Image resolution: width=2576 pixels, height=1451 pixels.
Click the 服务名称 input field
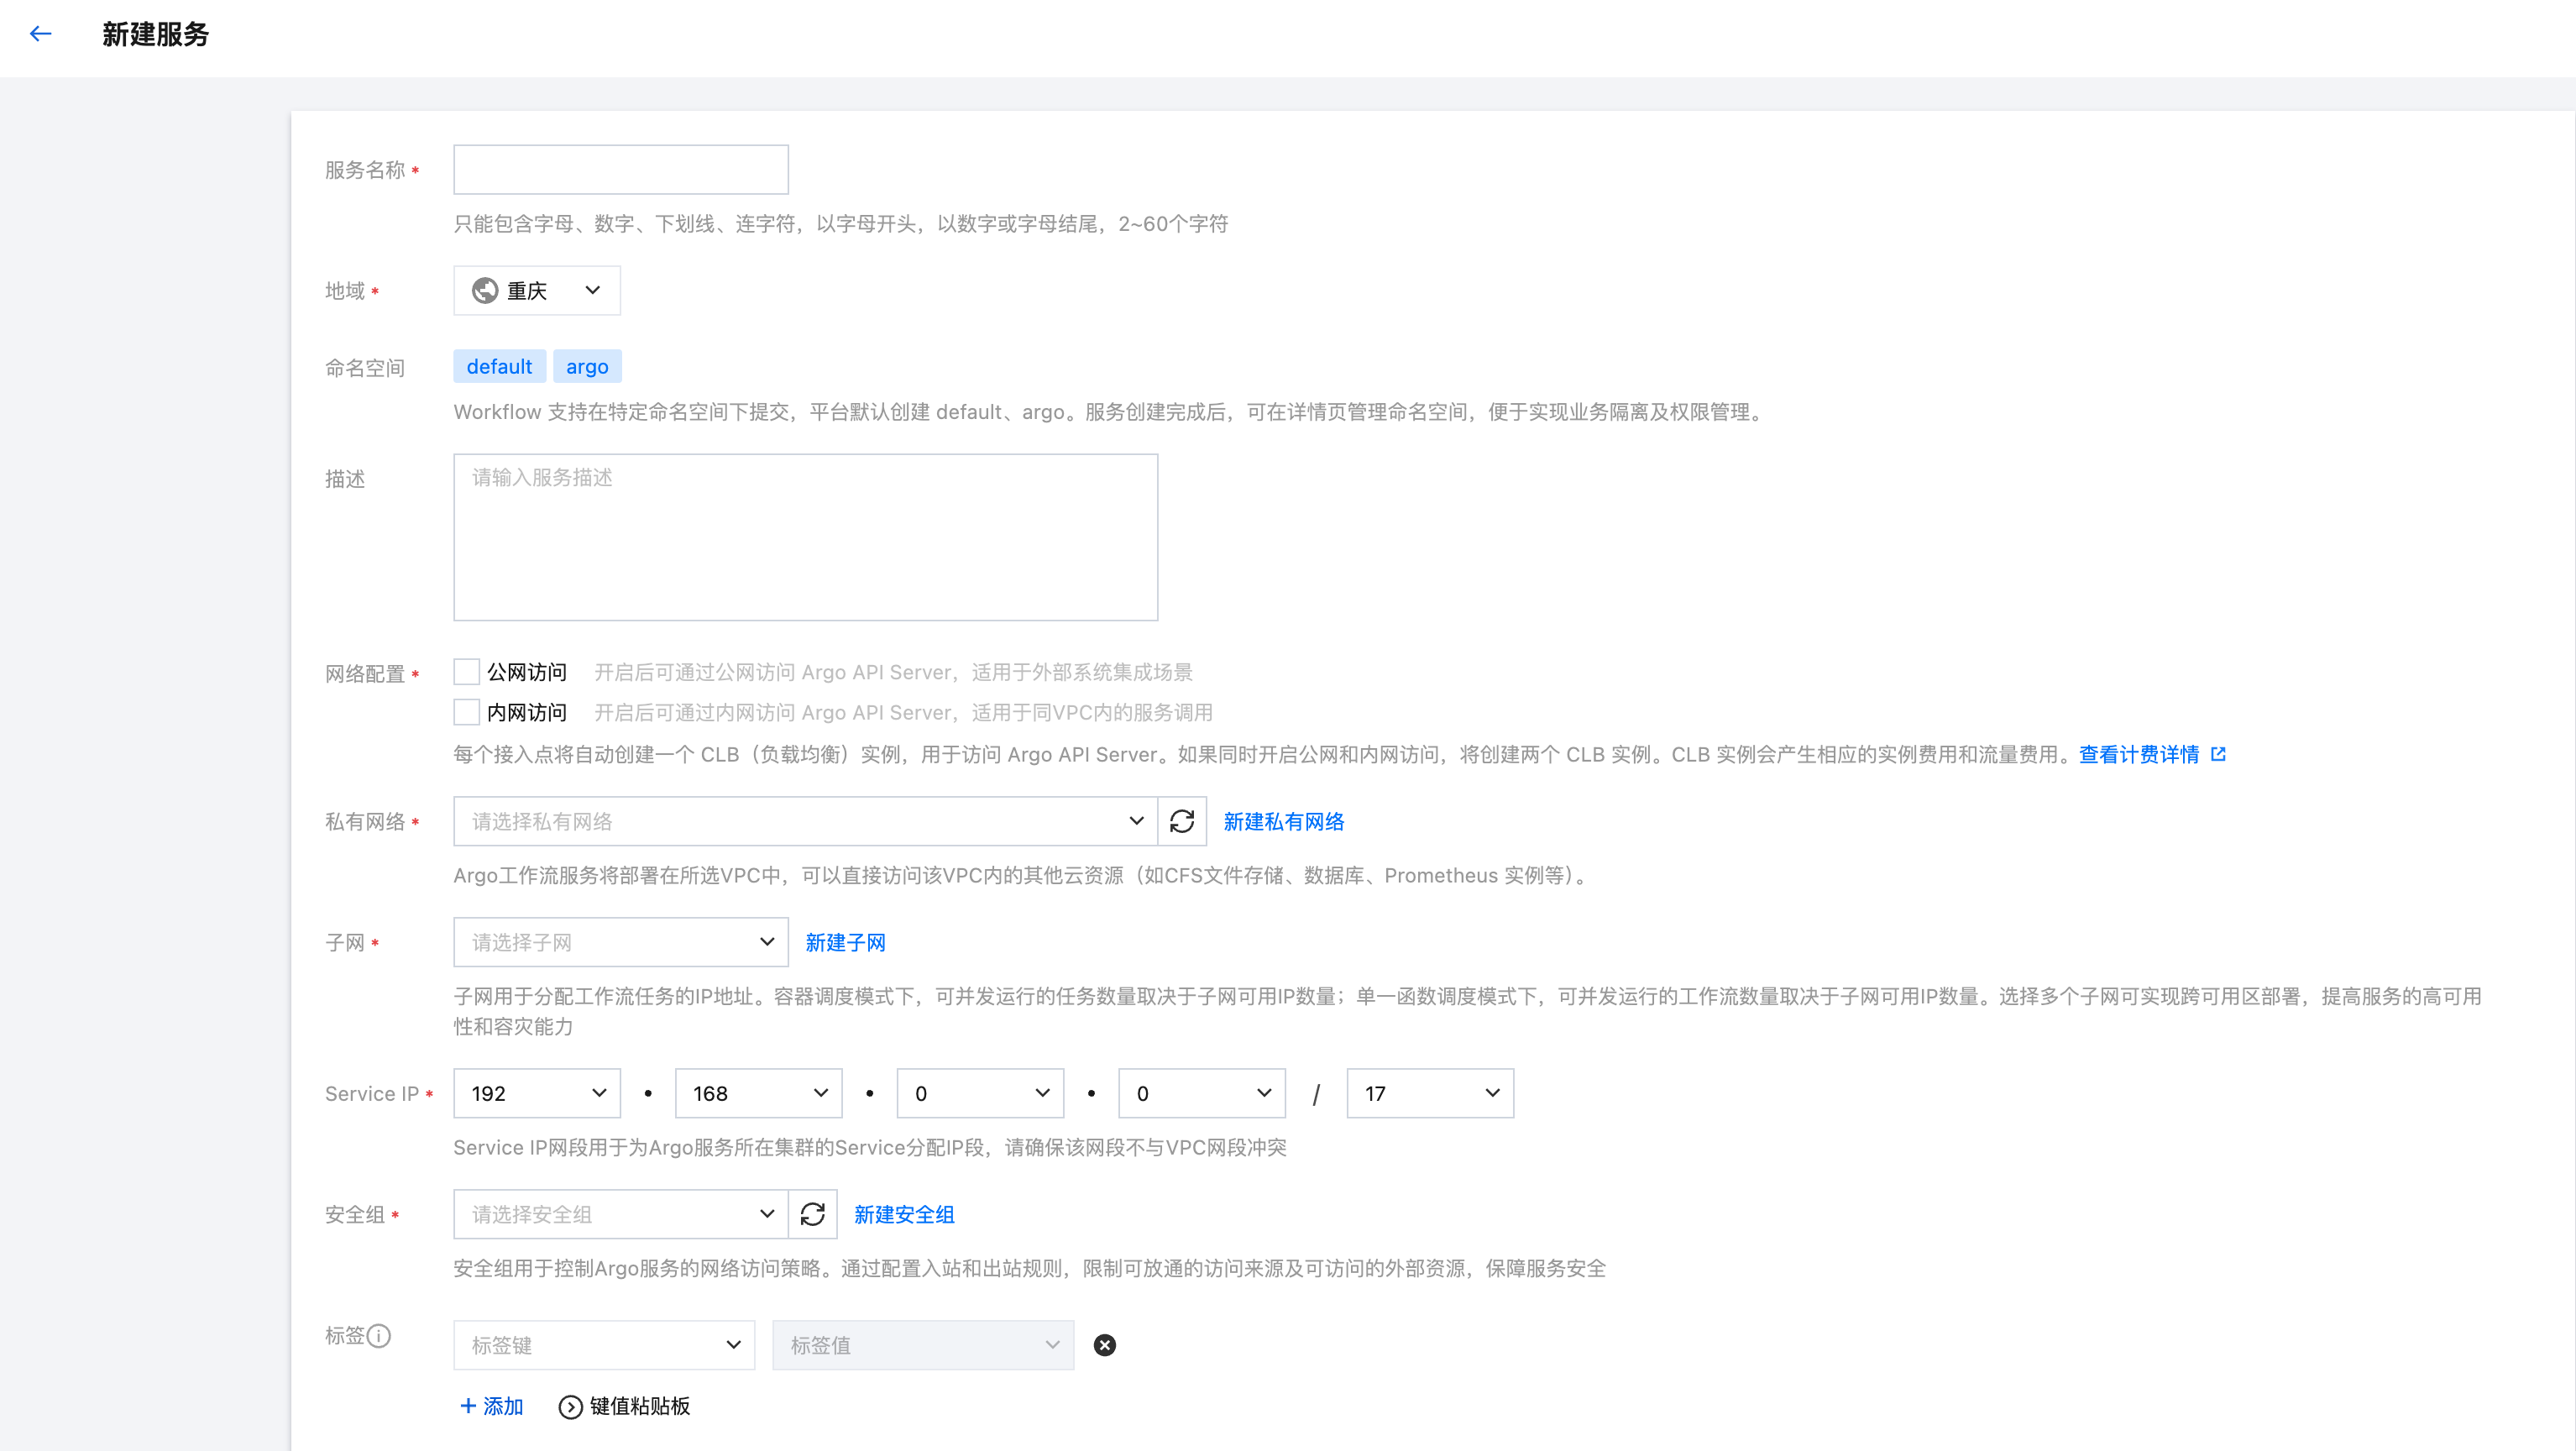pyautogui.click(x=620, y=170)
